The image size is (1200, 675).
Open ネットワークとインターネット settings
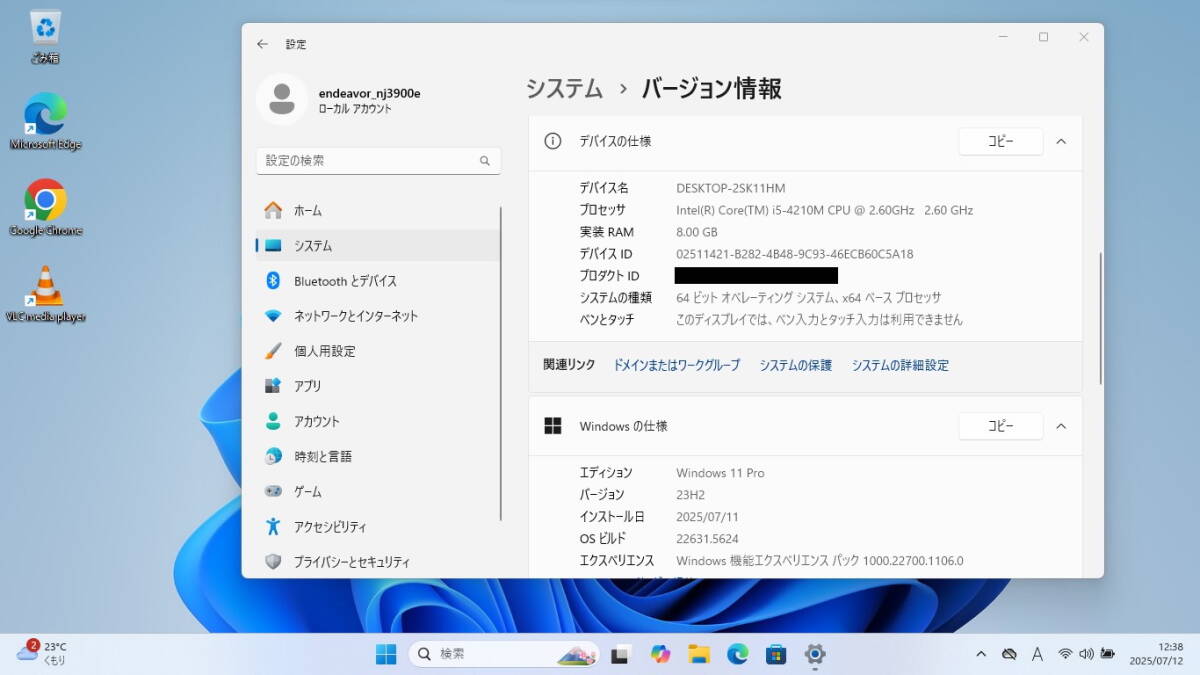point(378,316)
